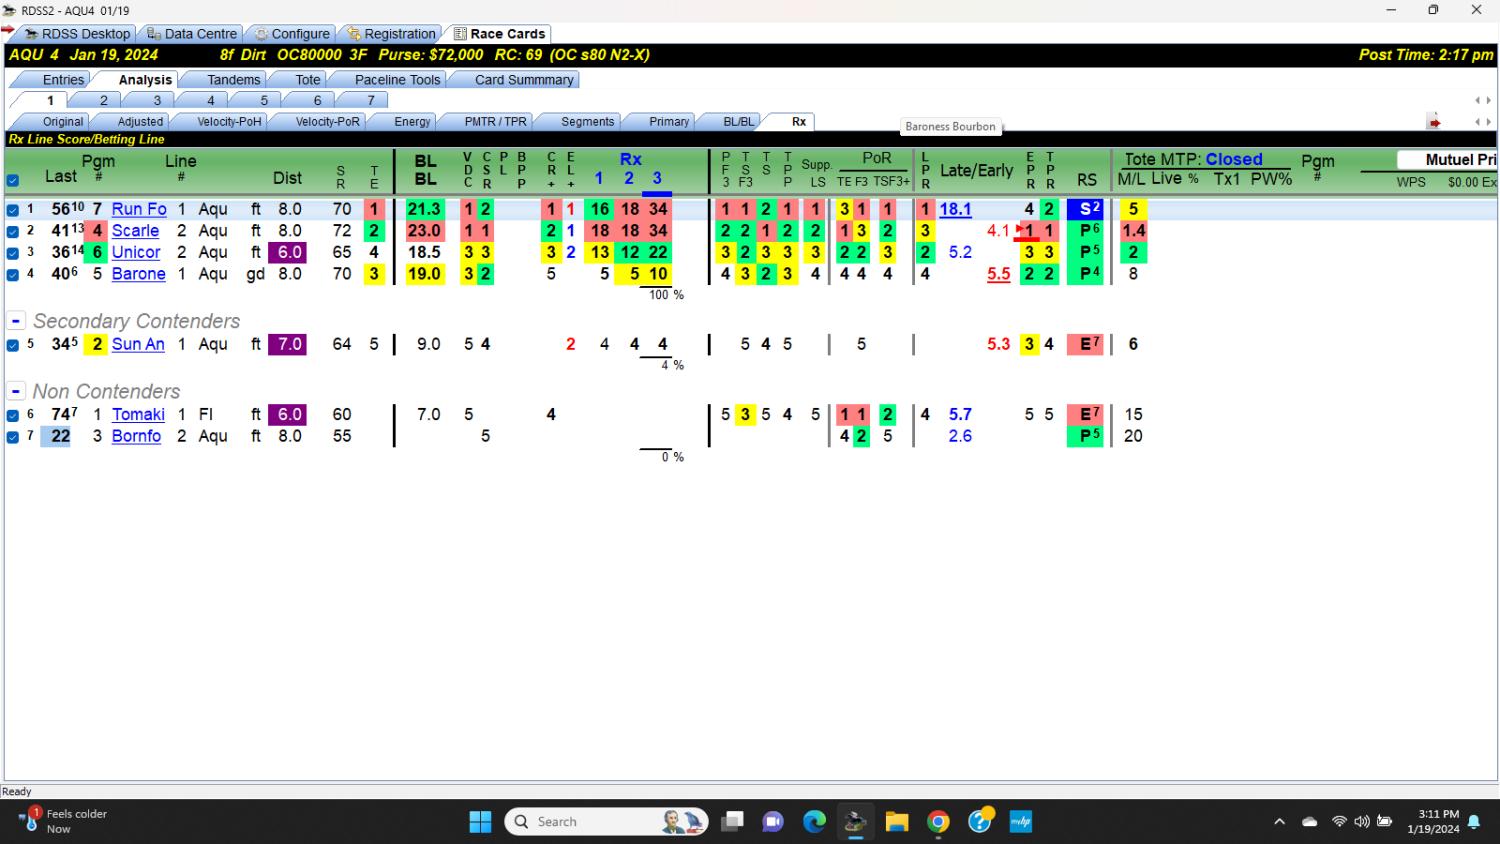Click Tote MTP Closed label
This screenshot has width=1500, height=844.
click(1193, 159)
